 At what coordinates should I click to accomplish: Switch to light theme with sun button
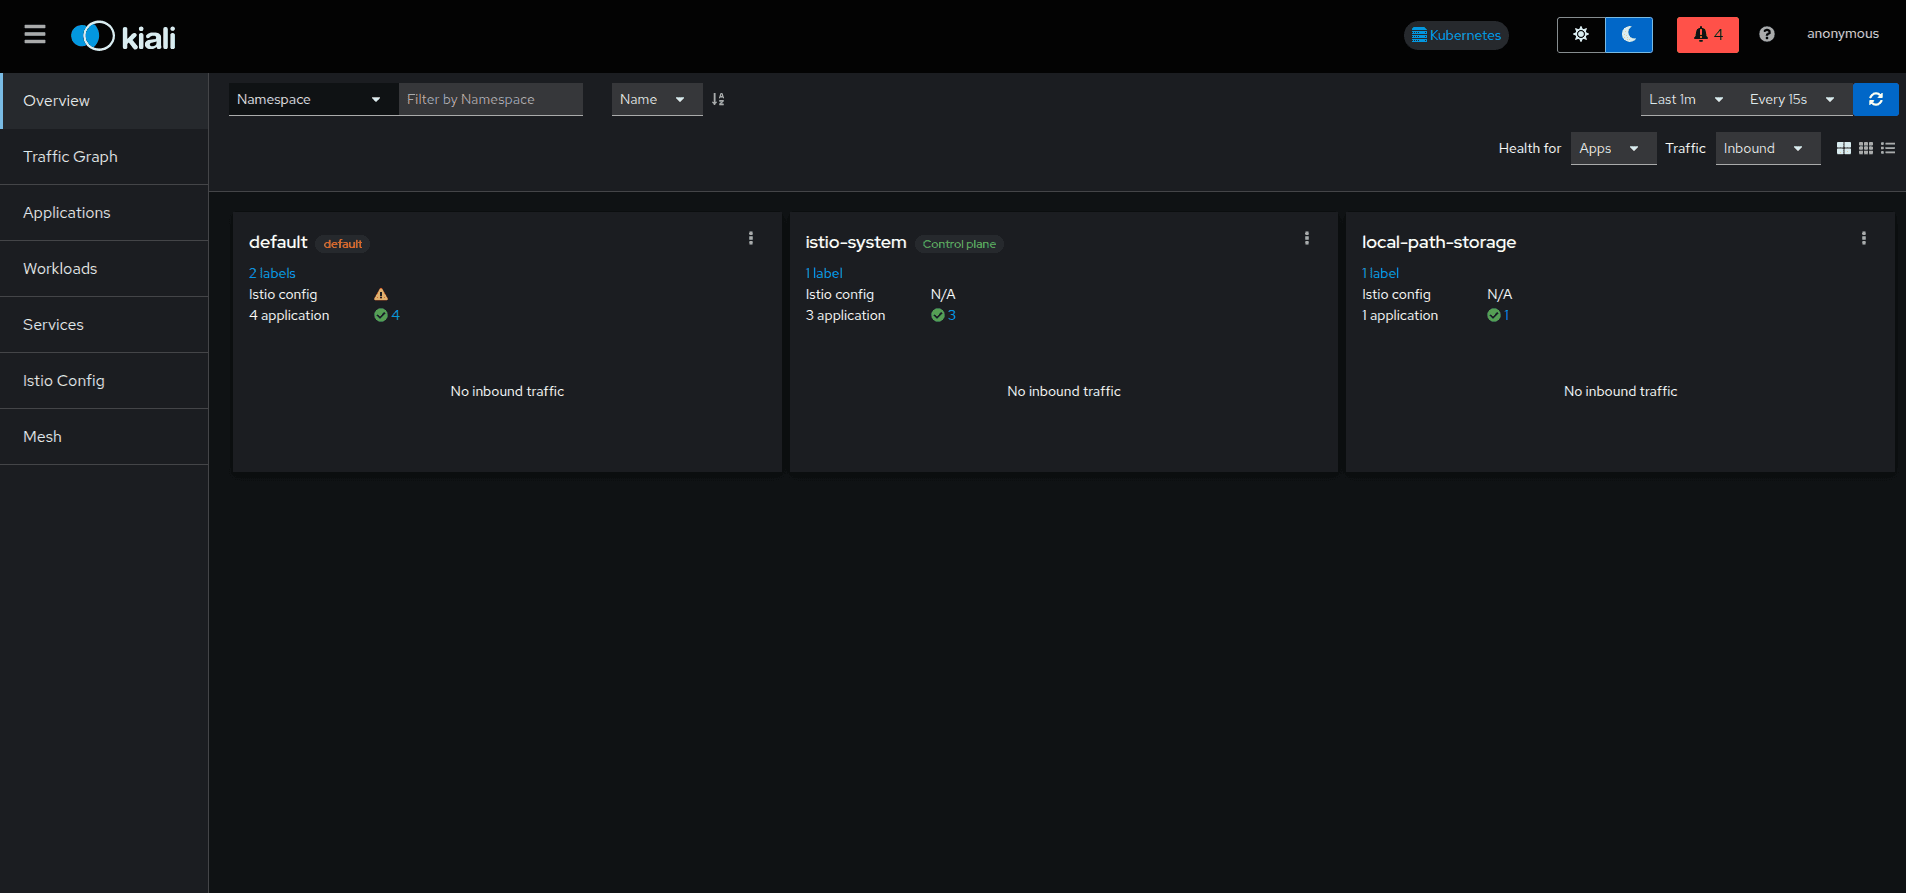point(1581,35)
